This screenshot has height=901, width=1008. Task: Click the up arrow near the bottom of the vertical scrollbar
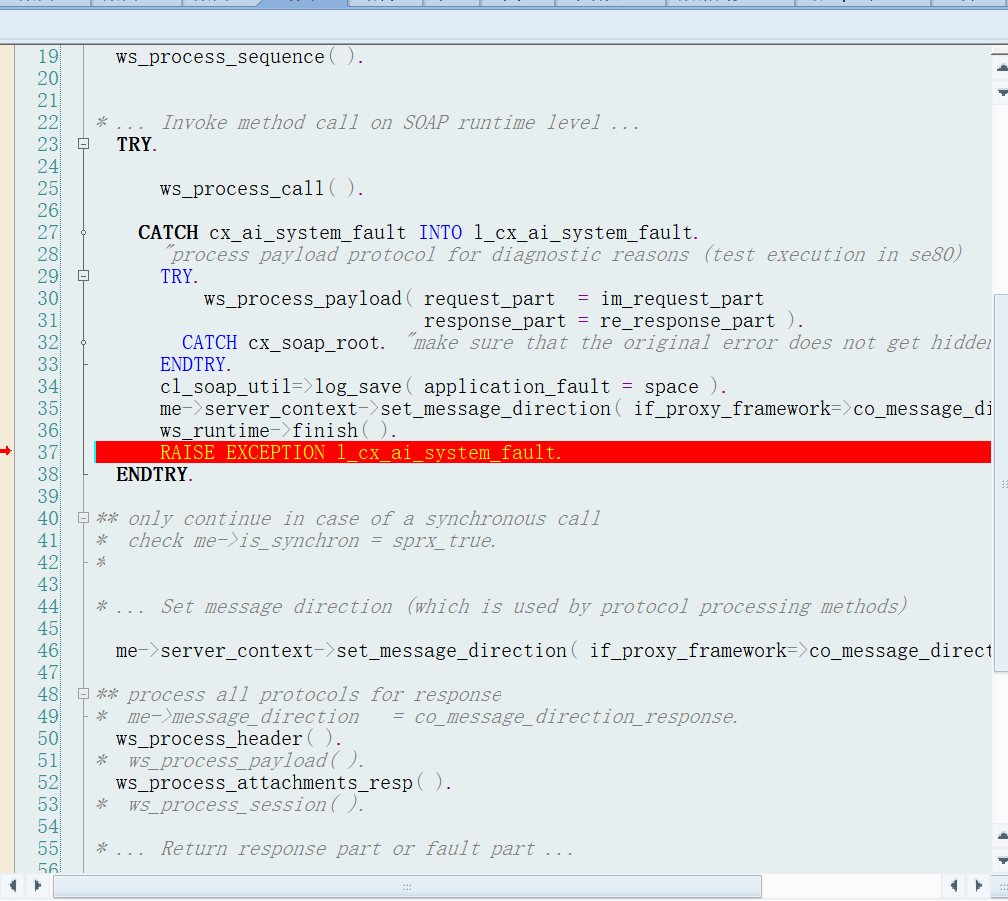1002,835
